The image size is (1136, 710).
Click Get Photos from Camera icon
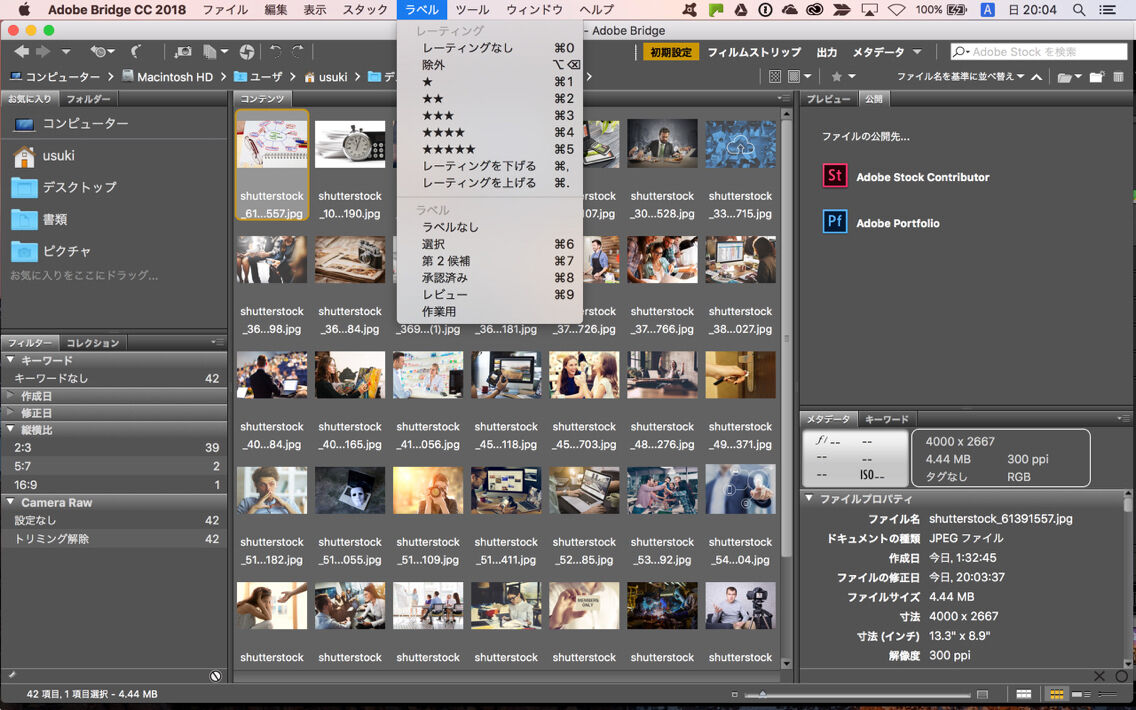(x=183, y=51)
